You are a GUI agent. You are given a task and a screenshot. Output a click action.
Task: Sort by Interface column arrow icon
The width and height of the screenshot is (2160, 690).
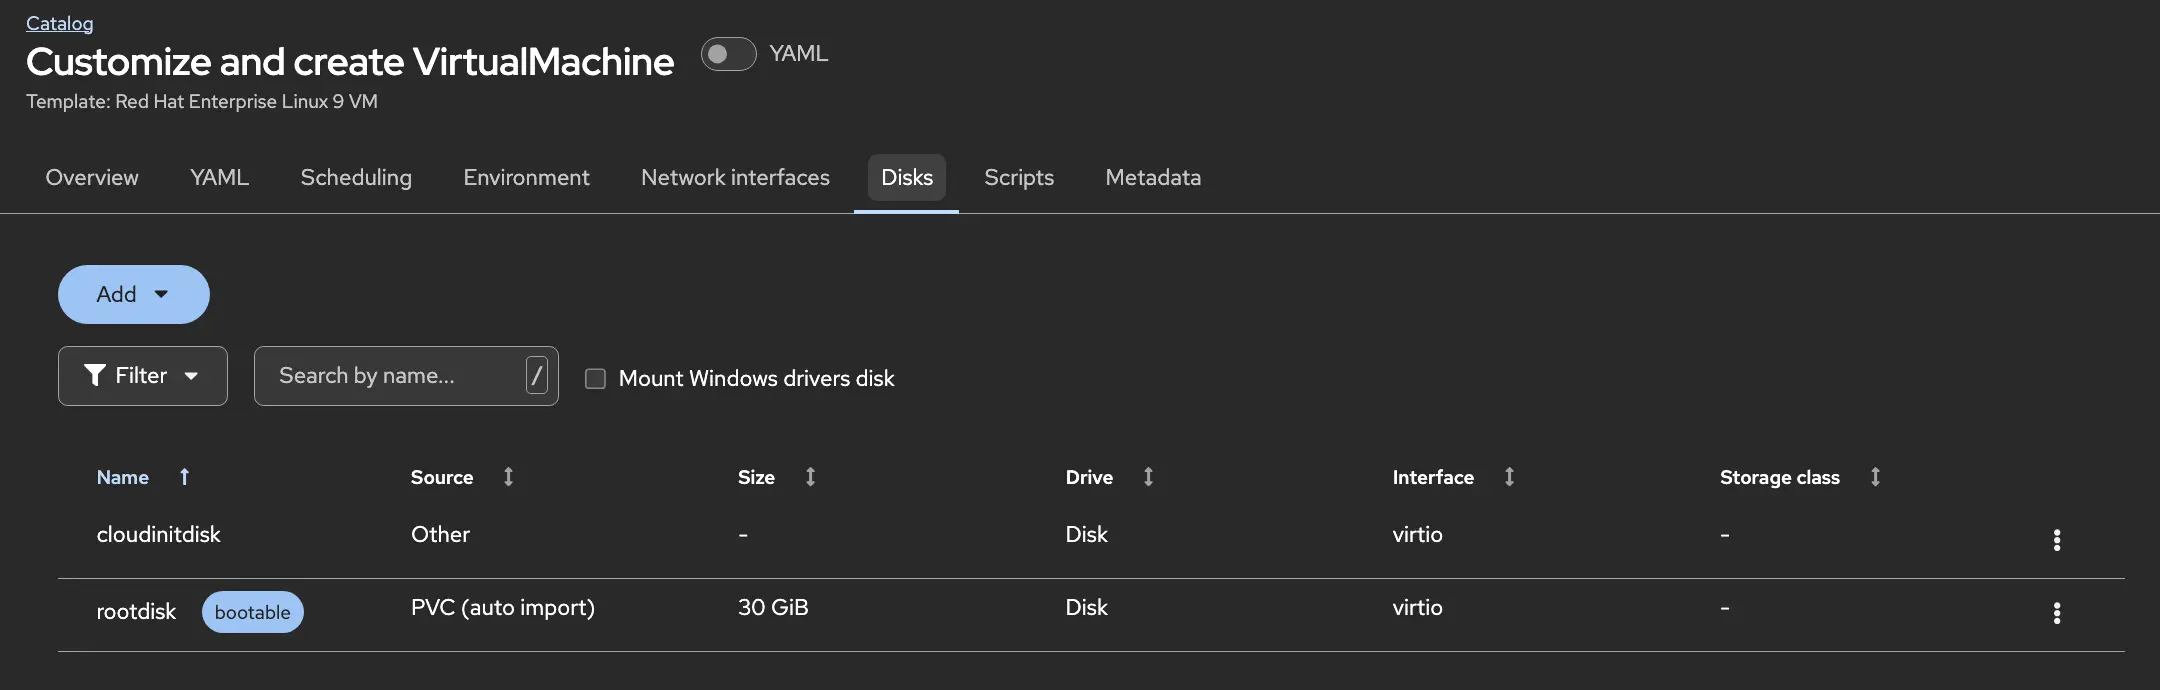[1509, 477]
